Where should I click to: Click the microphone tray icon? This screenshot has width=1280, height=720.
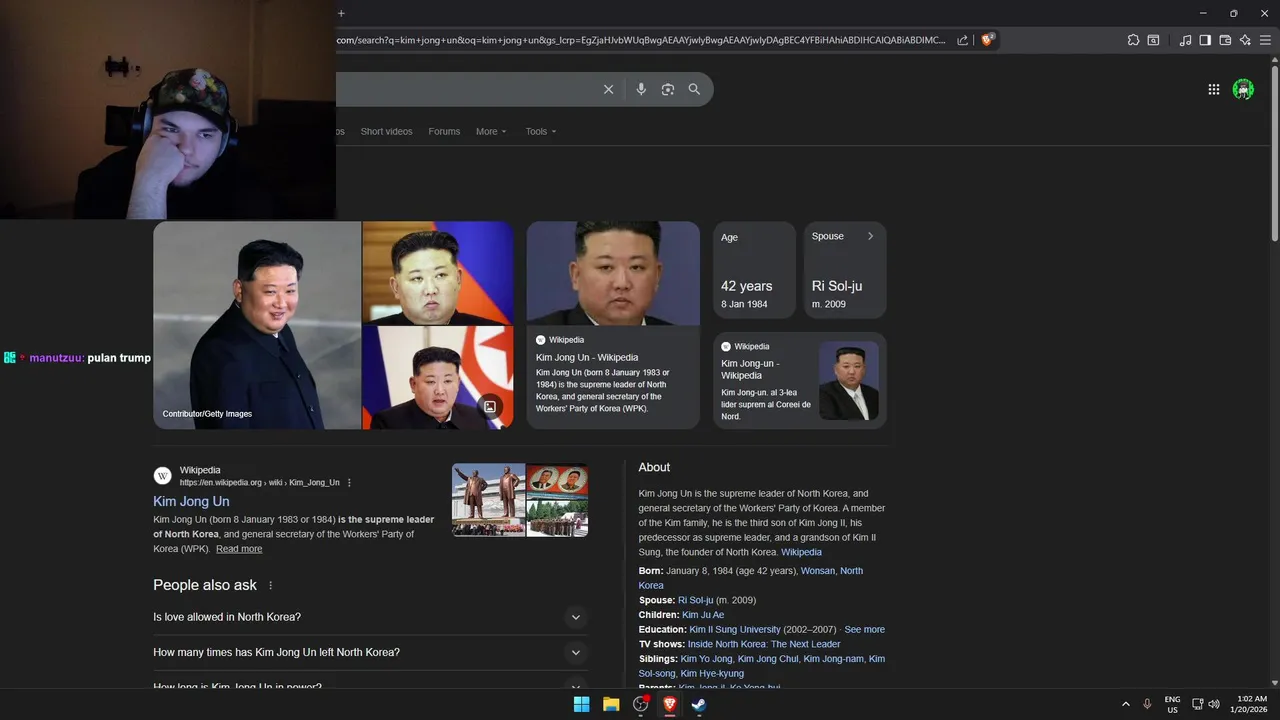[1148, 704]
